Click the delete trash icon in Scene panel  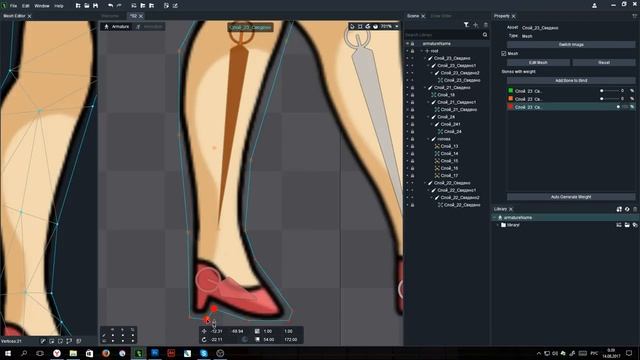pos(486,25)
